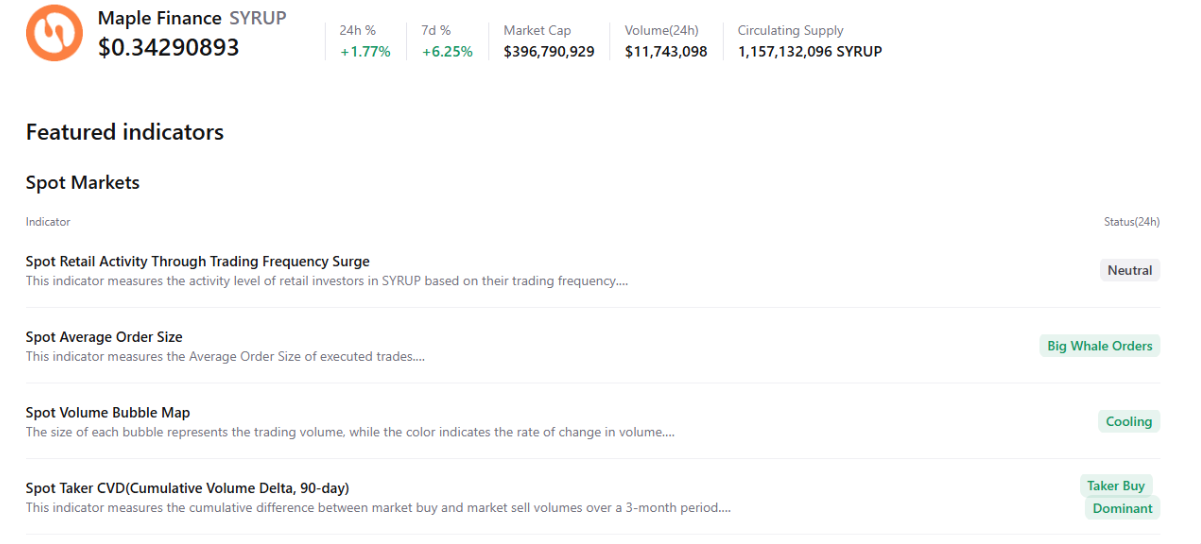This screenshot has height=544, width=1201.
Task: Click the Maple Finance orange logo icon
Action: (54, 32)
